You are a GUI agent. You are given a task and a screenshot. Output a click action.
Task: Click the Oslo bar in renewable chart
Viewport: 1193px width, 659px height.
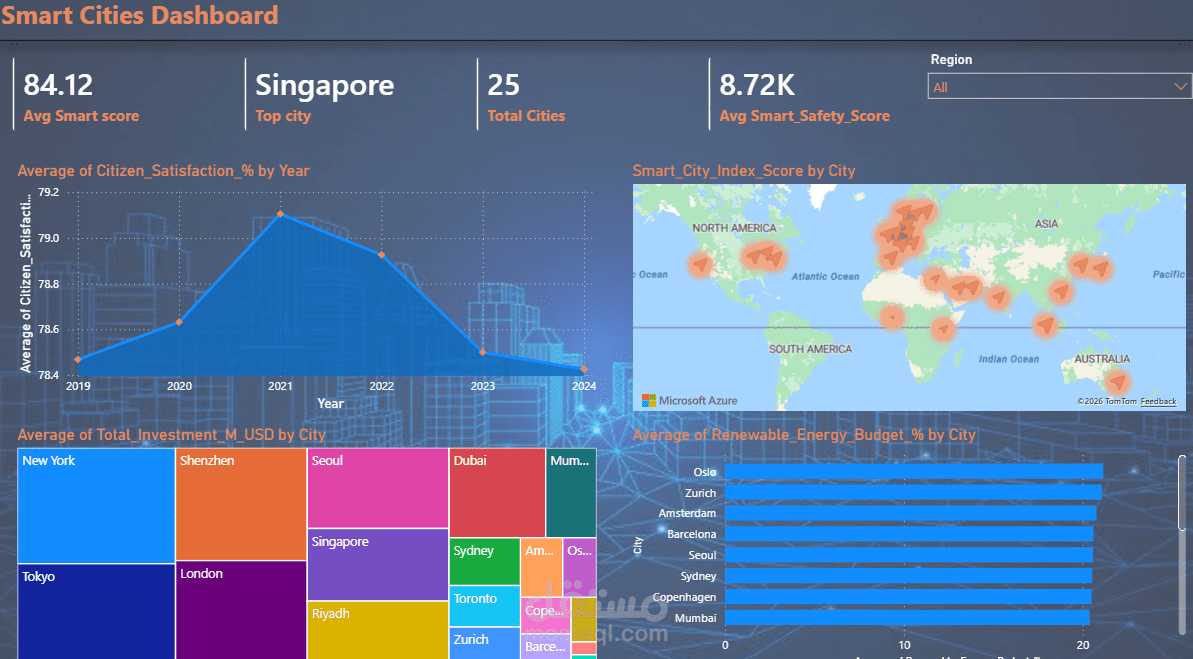click(x=914, y=472)
